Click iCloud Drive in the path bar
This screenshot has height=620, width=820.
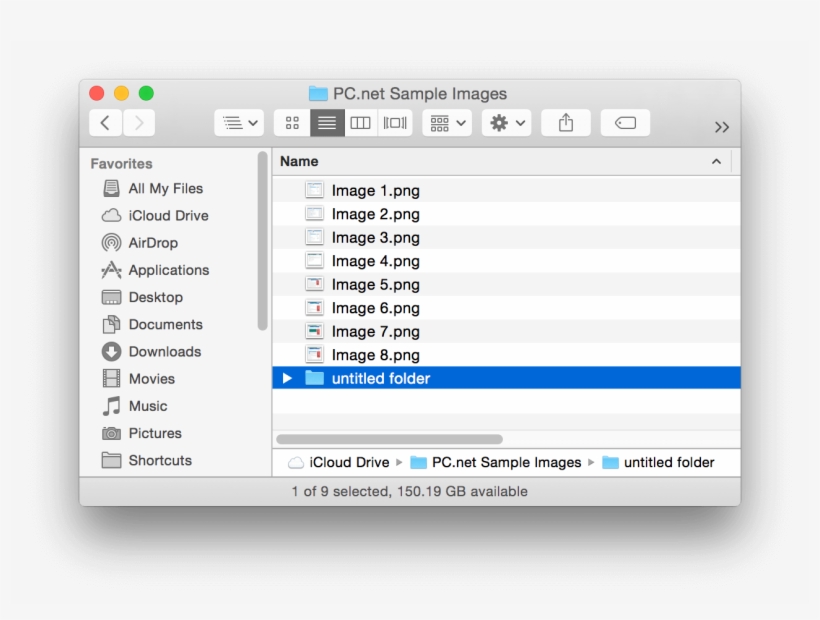coord(339,462)
